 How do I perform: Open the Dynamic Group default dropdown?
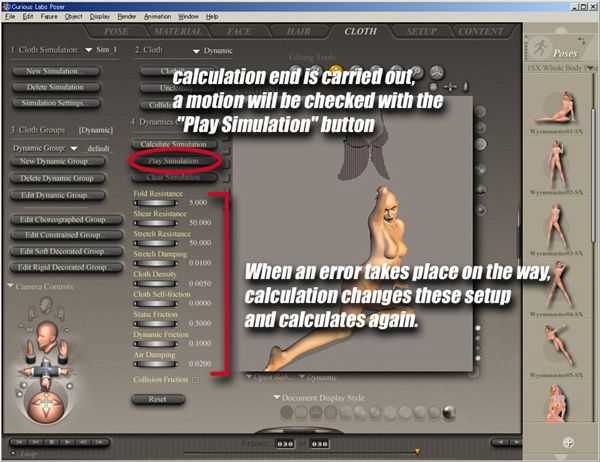pyautogui.click(x=74, y=148)
